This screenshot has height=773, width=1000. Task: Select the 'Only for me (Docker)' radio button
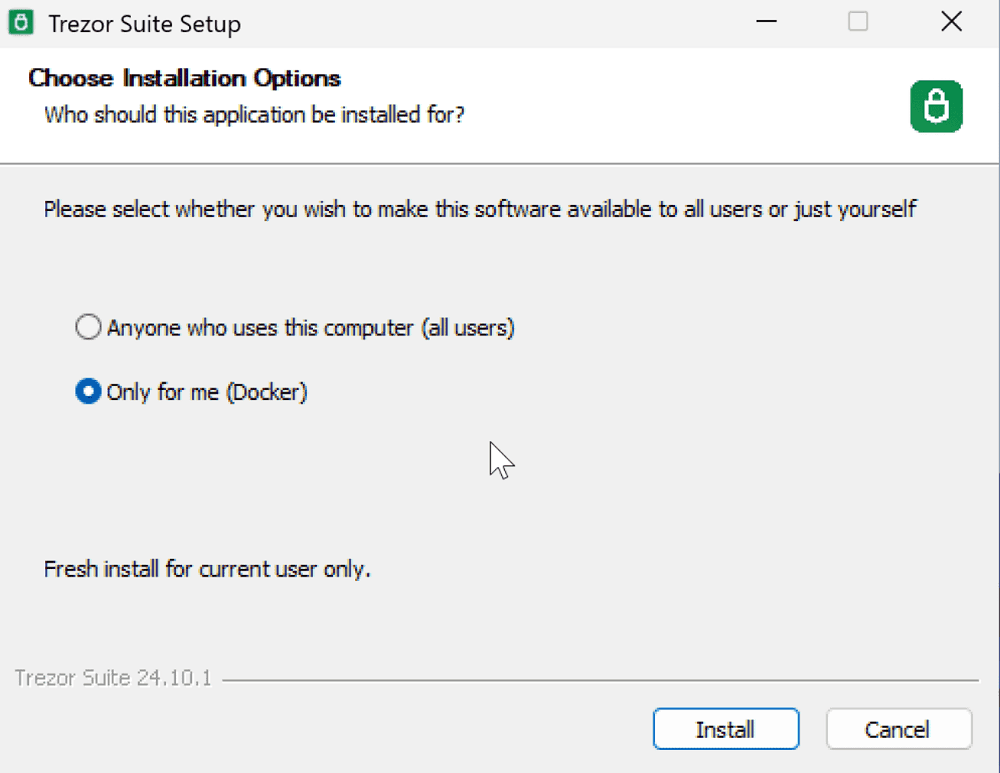(88, 391)
